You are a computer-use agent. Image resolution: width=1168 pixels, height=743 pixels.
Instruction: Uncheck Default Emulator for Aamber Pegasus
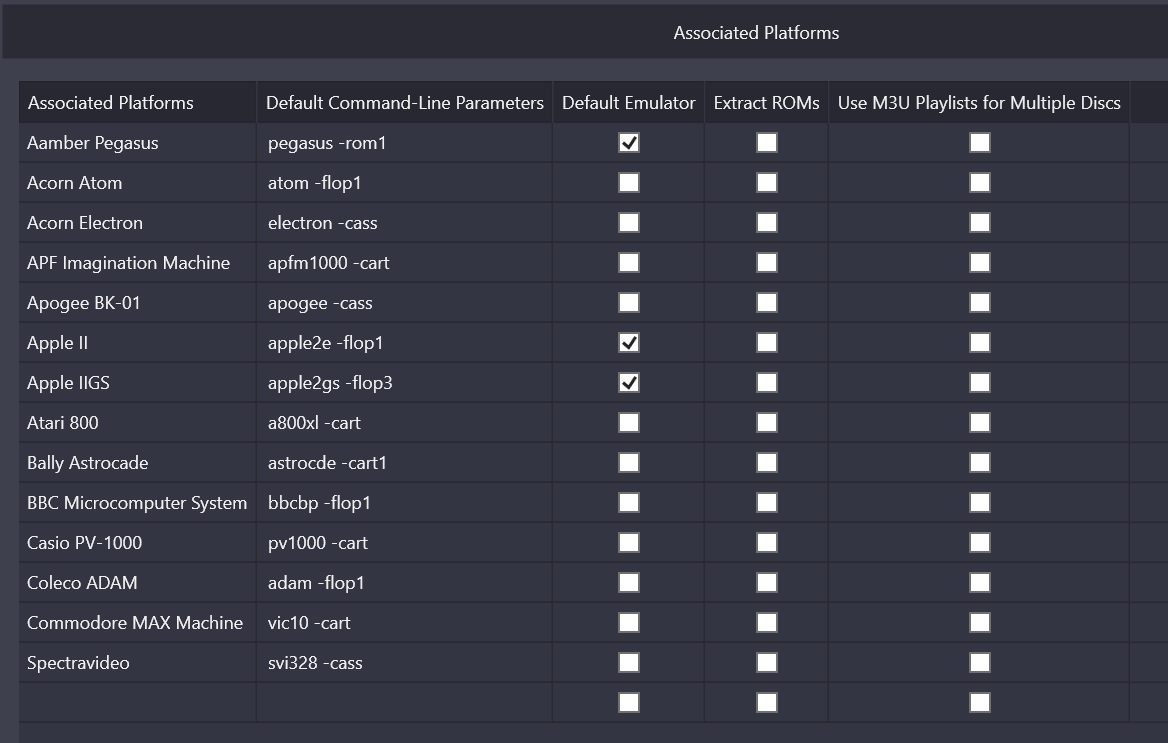[629, 143]
